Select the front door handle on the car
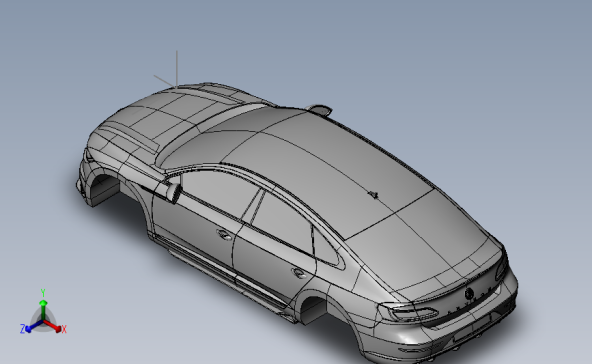The width and height of the screenshot is (592, 364). click(x=224, y=235)
